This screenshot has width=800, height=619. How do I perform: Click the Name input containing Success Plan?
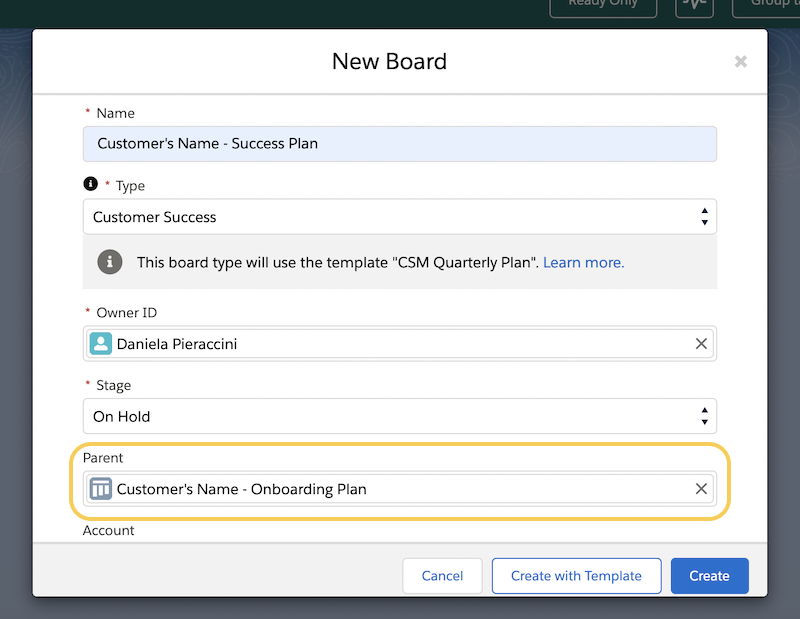(x=400, y=144)
